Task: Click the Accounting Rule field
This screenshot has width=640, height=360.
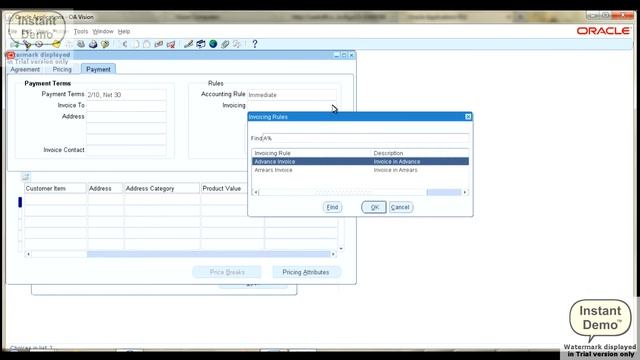Action: pyautogui.click(x=292, y=95)
